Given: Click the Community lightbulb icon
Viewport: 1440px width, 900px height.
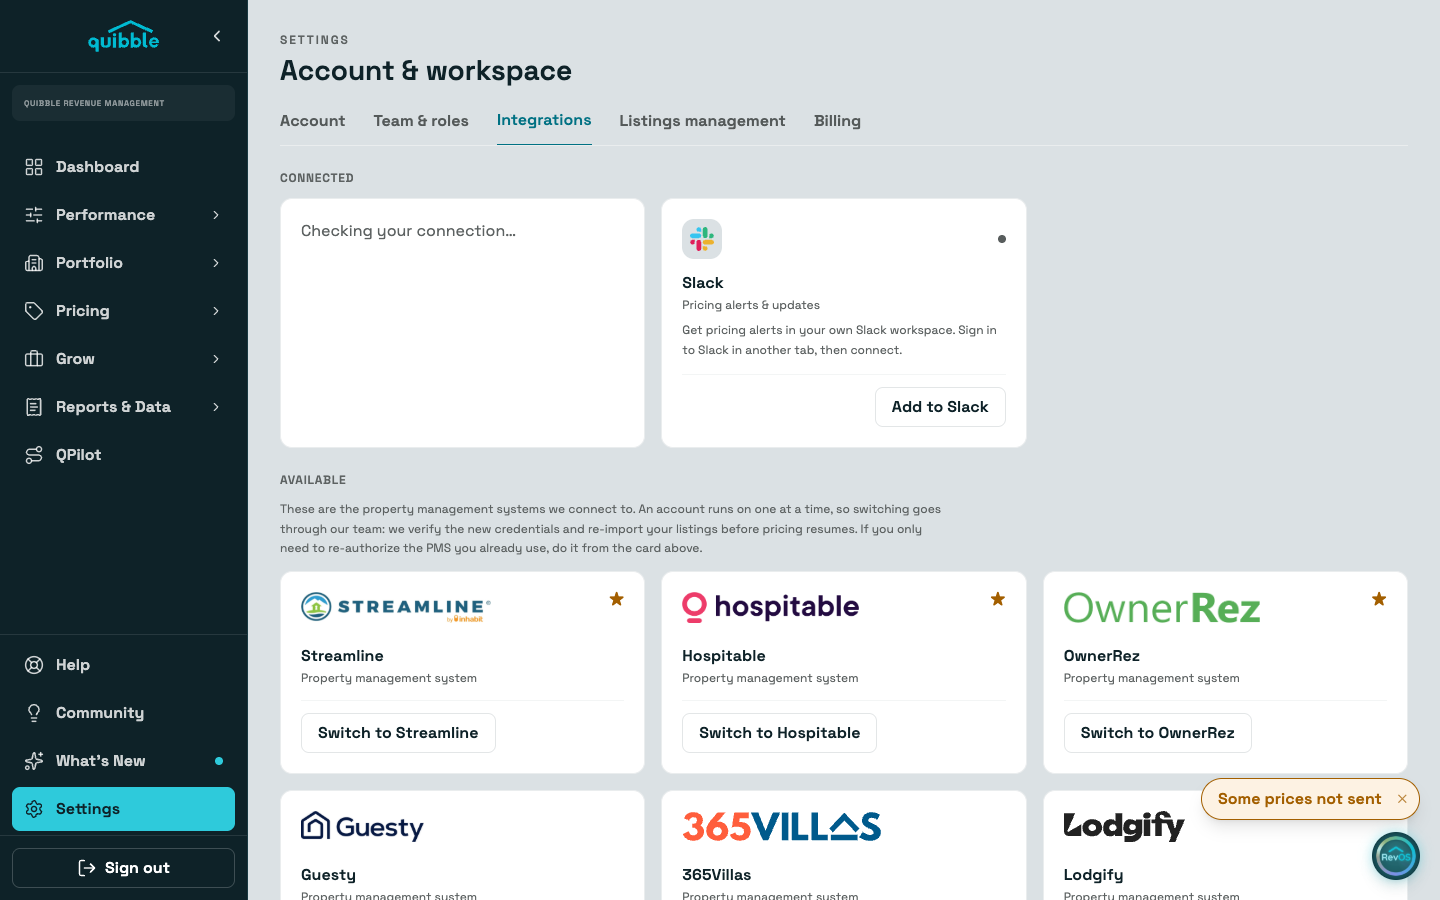Looking at the screenshot, I should pos(34,713).
